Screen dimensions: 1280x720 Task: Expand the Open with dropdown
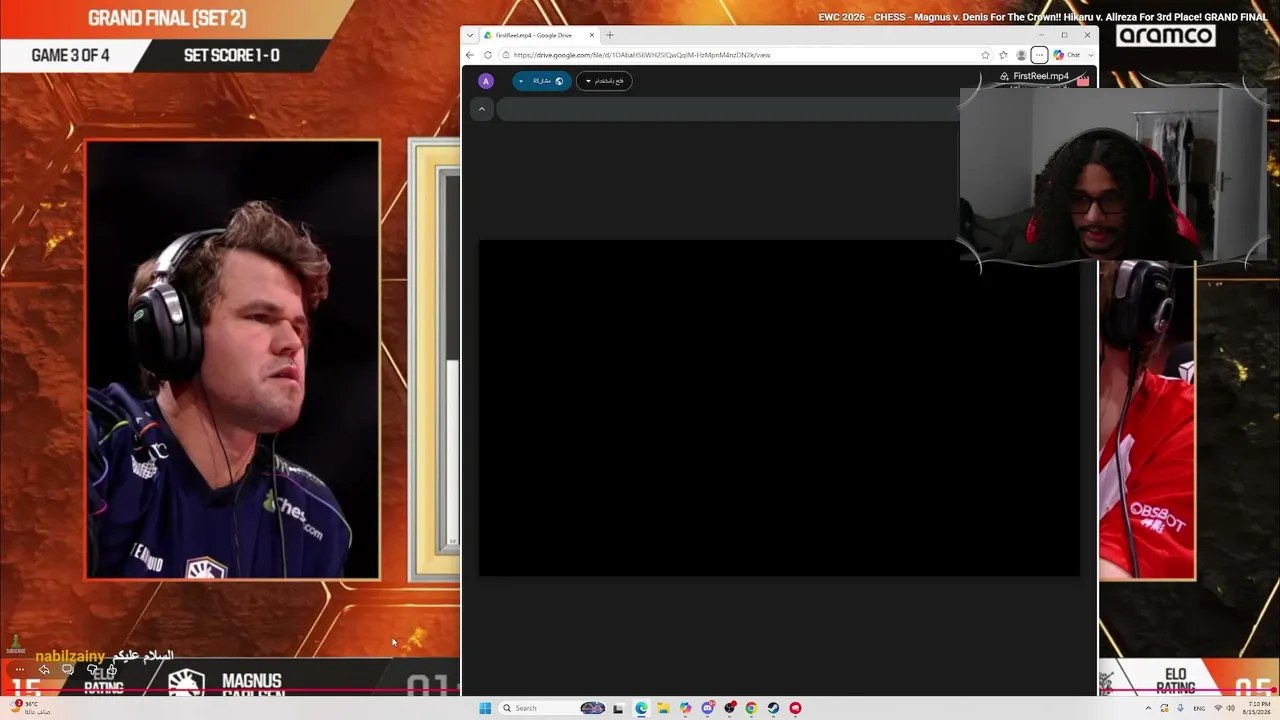(x=604, y=81)
